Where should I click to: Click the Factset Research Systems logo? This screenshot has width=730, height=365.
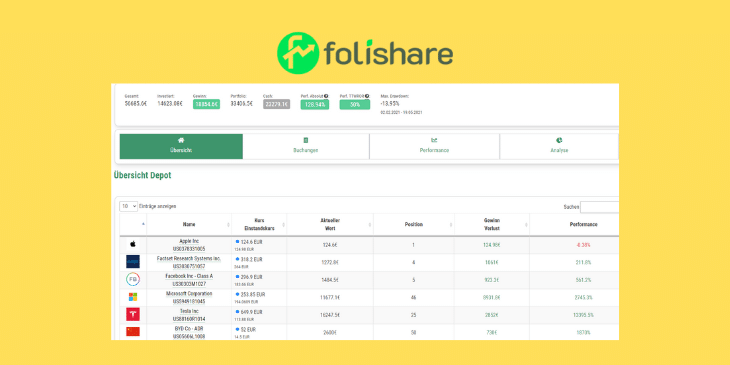point(133,262)
